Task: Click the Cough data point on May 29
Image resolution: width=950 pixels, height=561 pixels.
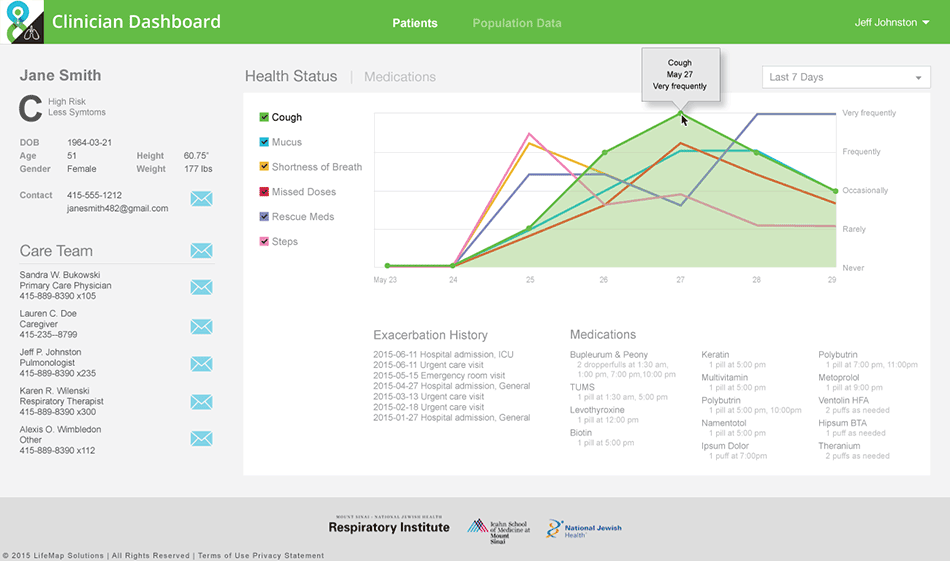Action: click(x=835, y=191)
